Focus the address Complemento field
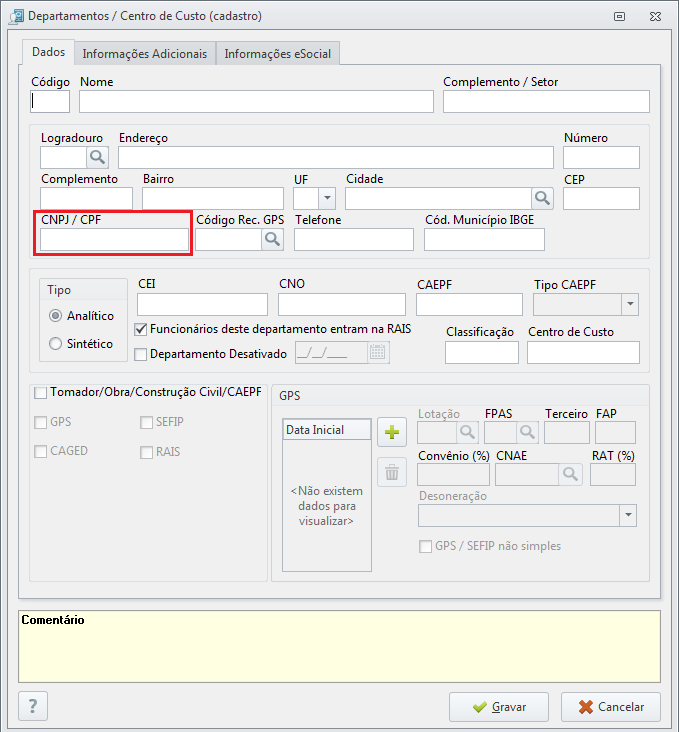 [86, 198]
